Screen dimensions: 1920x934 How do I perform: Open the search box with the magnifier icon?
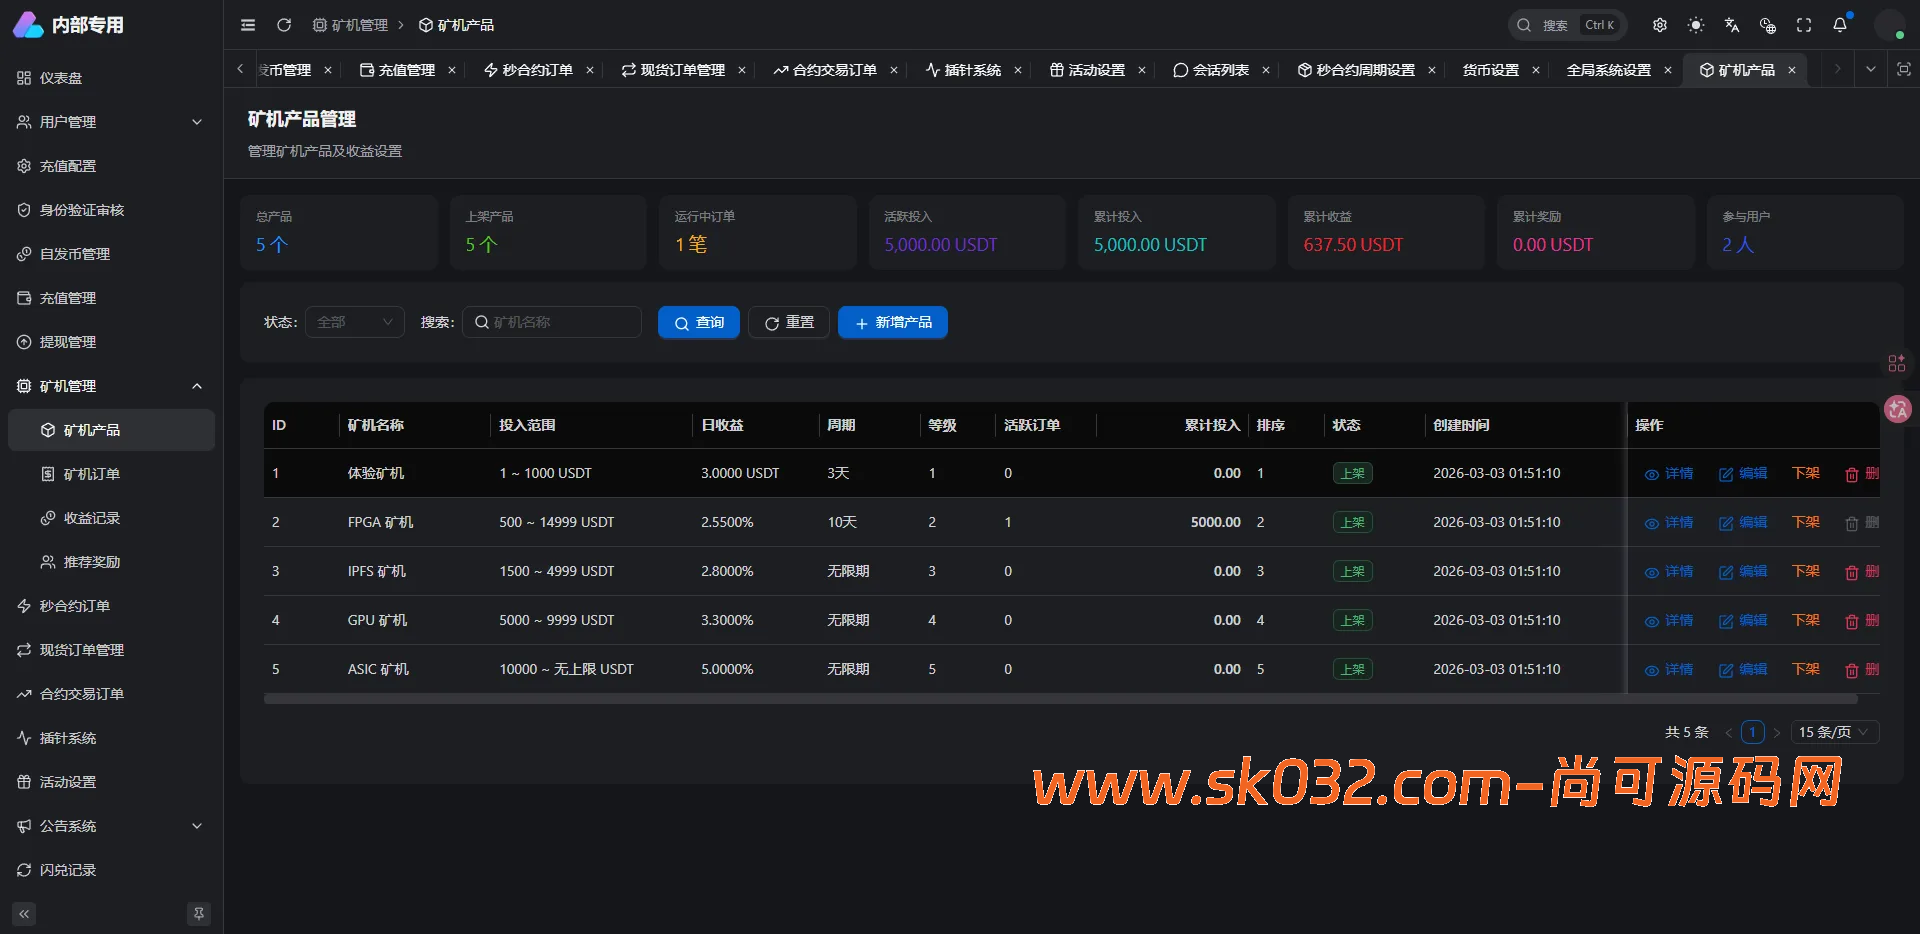click(1524, 25)
